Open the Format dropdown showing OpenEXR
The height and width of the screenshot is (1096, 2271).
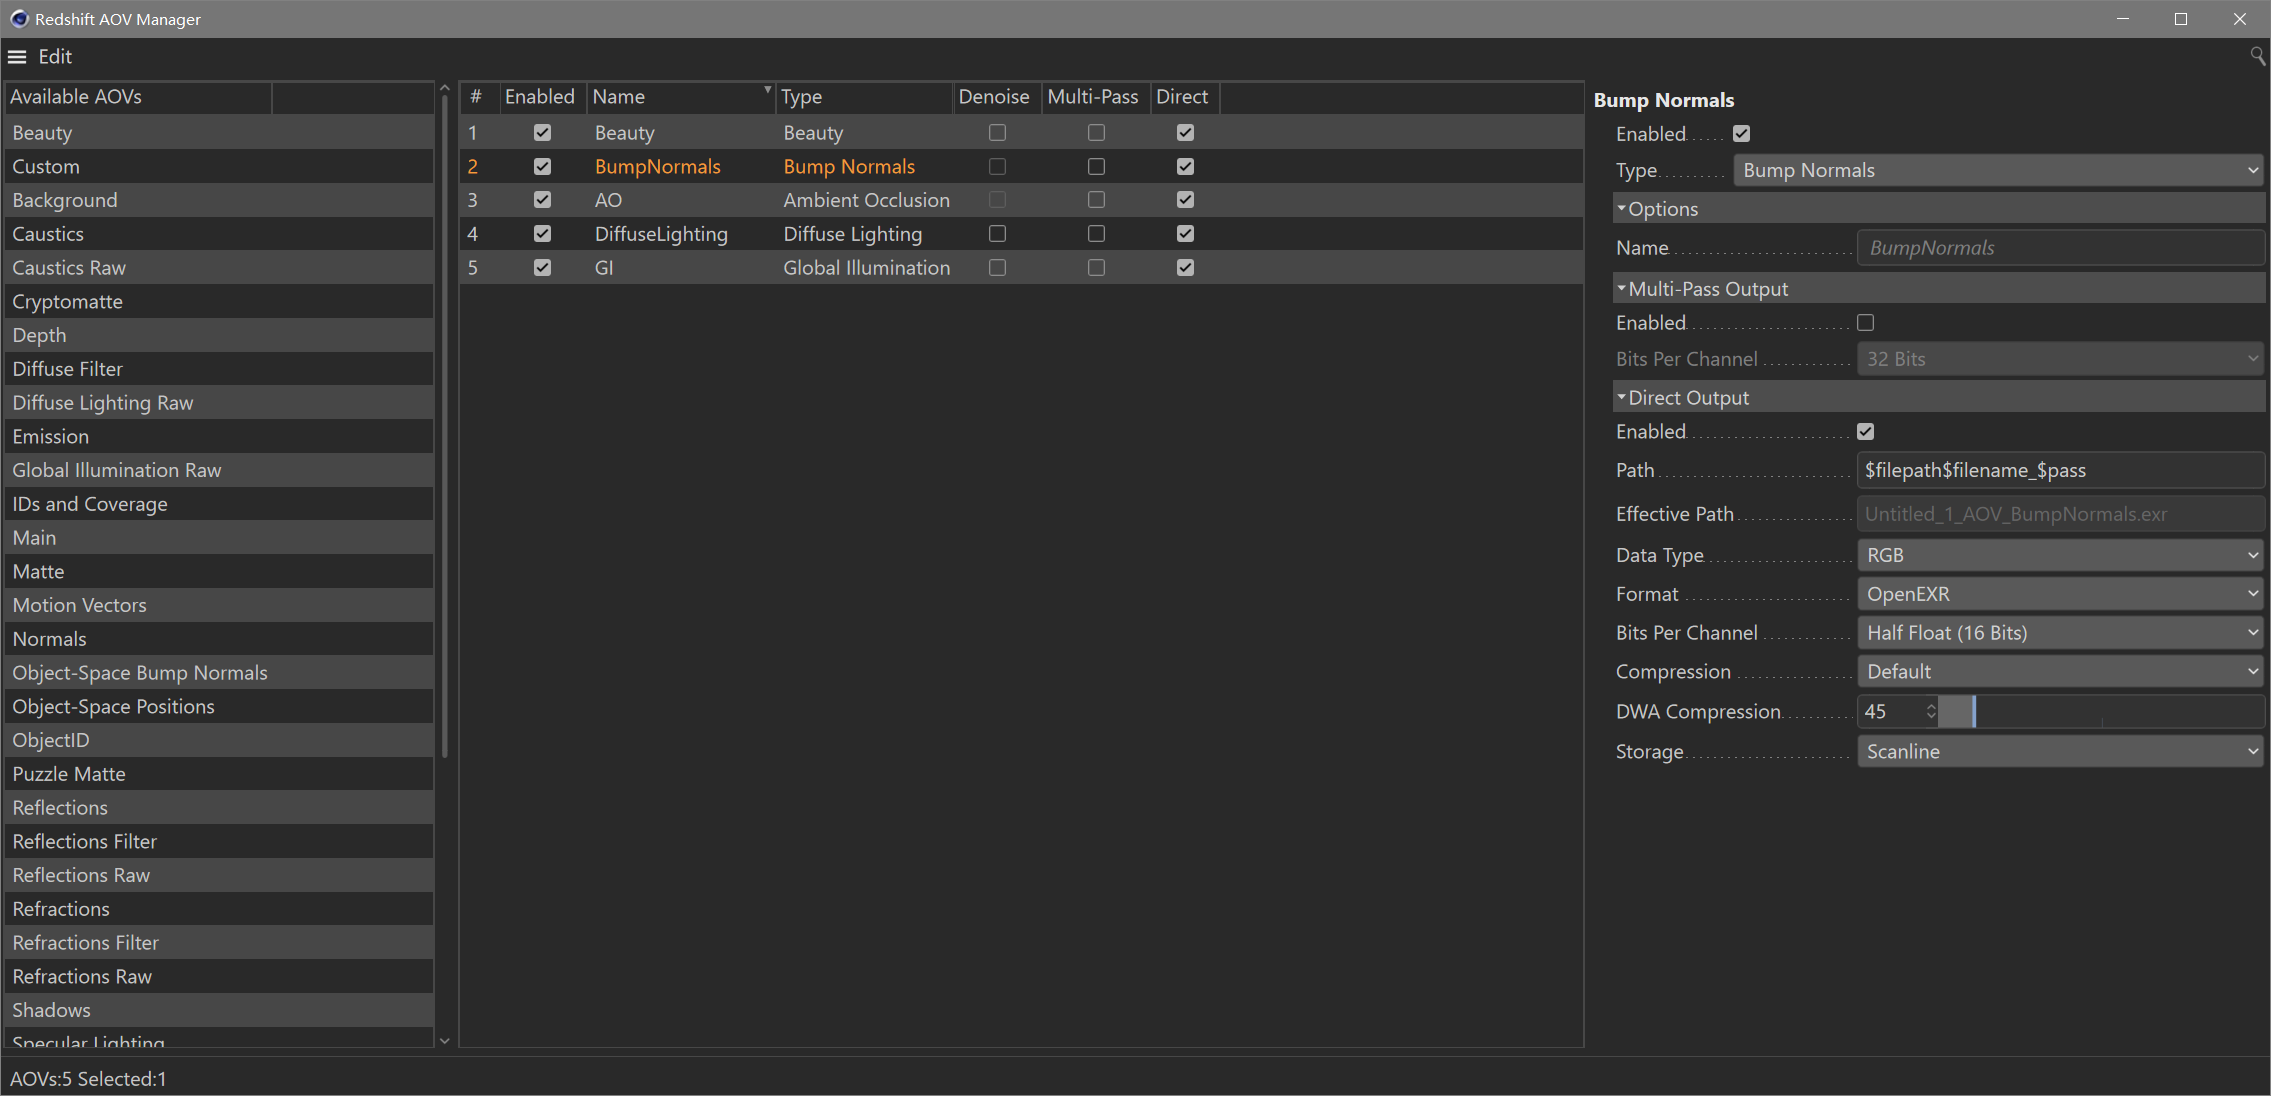pos(2060,594)
